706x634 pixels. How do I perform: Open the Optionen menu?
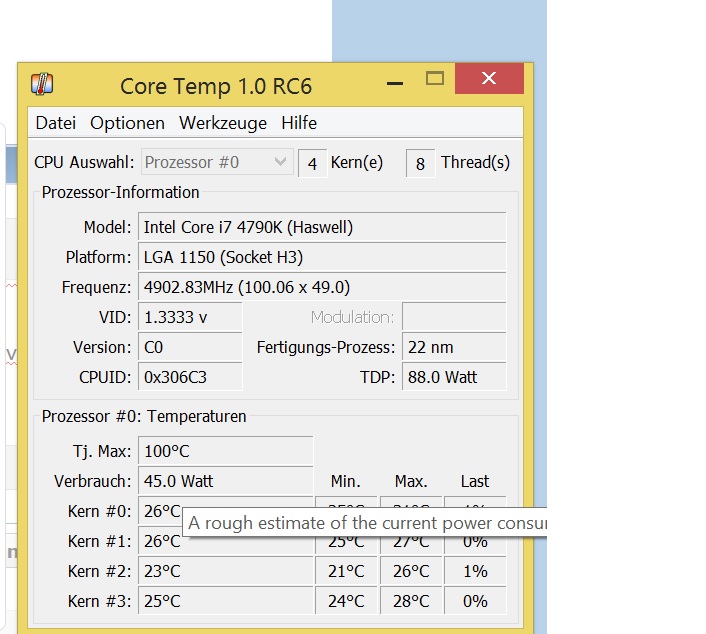coord(127,123)
